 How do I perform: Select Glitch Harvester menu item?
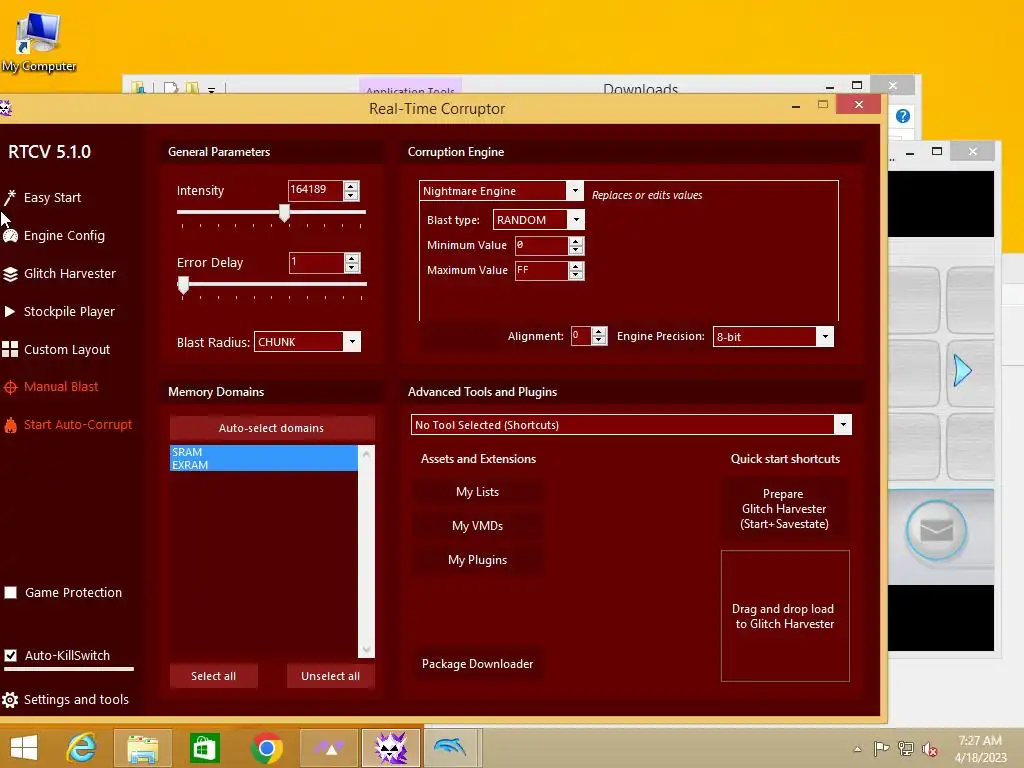(x=70, y=274)
